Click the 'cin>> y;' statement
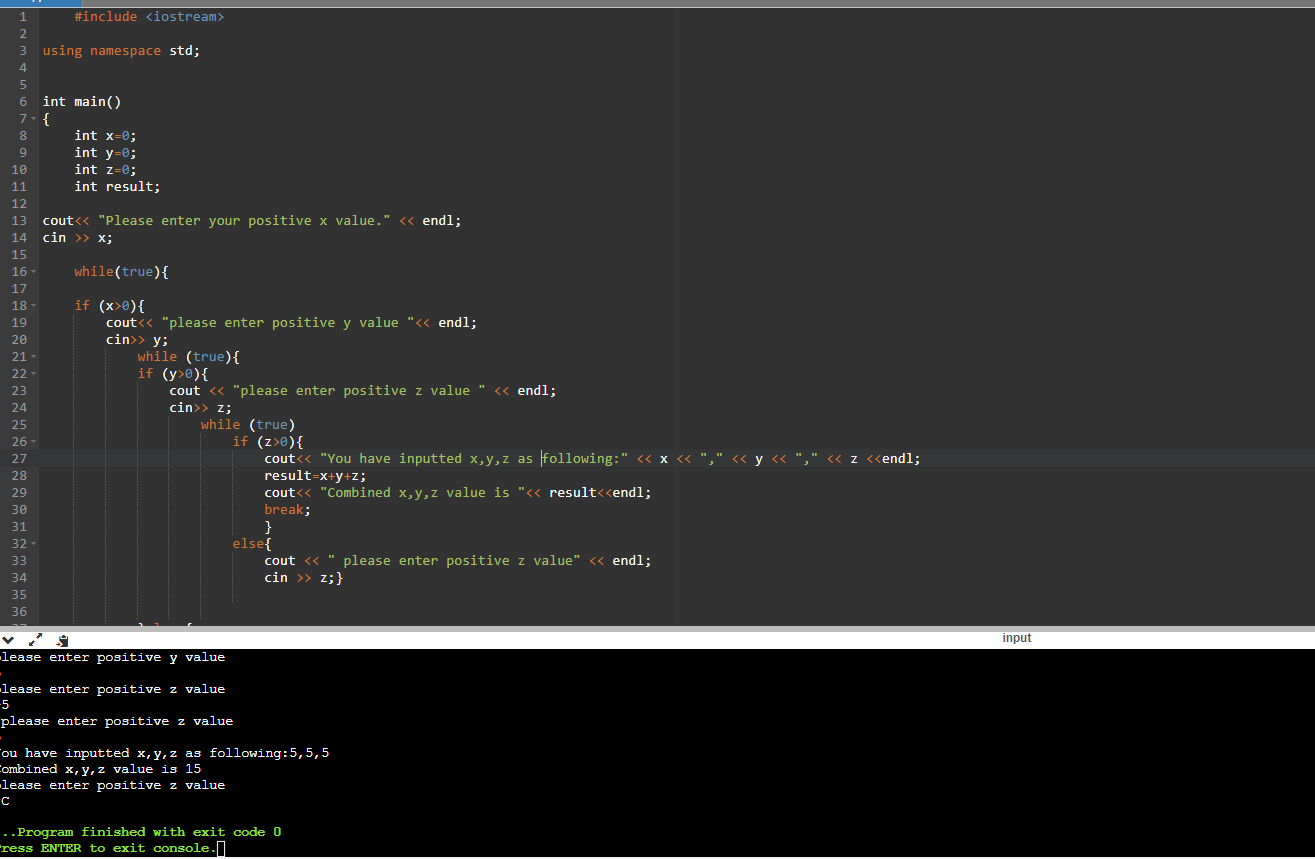This screenshot has height=859, width=1315. coord(137,340)
